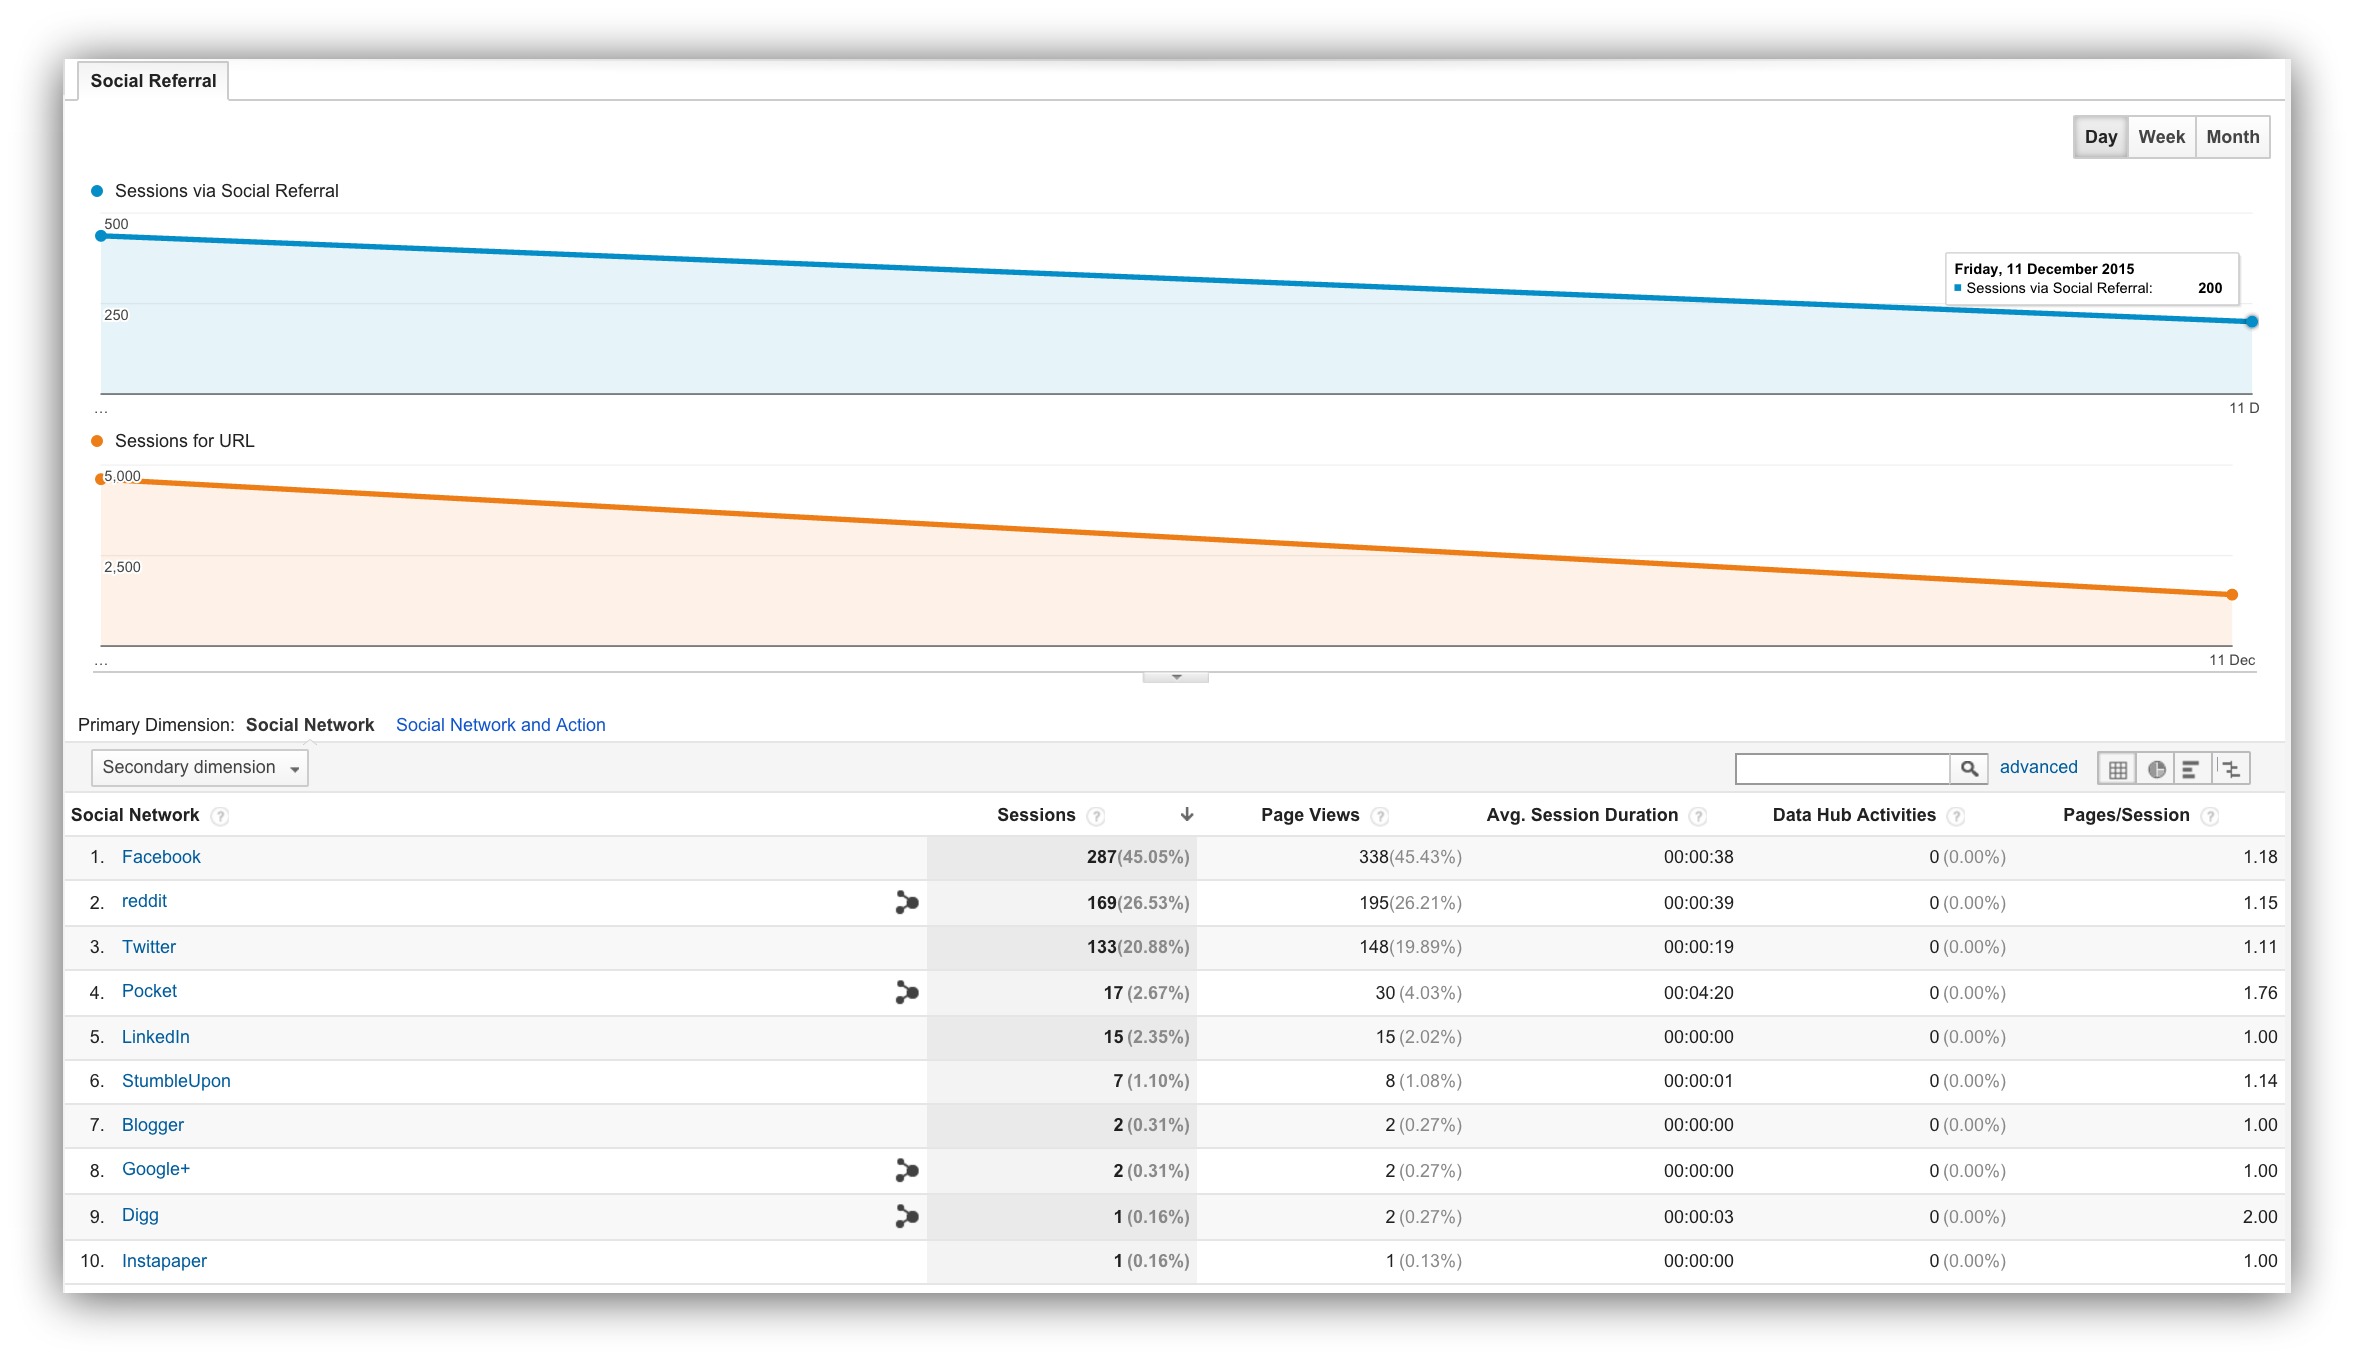Click the 11 December blue data point
Image resolution: width=2354 pixels, height=1360 pixels.
(x=2252, y=321)
